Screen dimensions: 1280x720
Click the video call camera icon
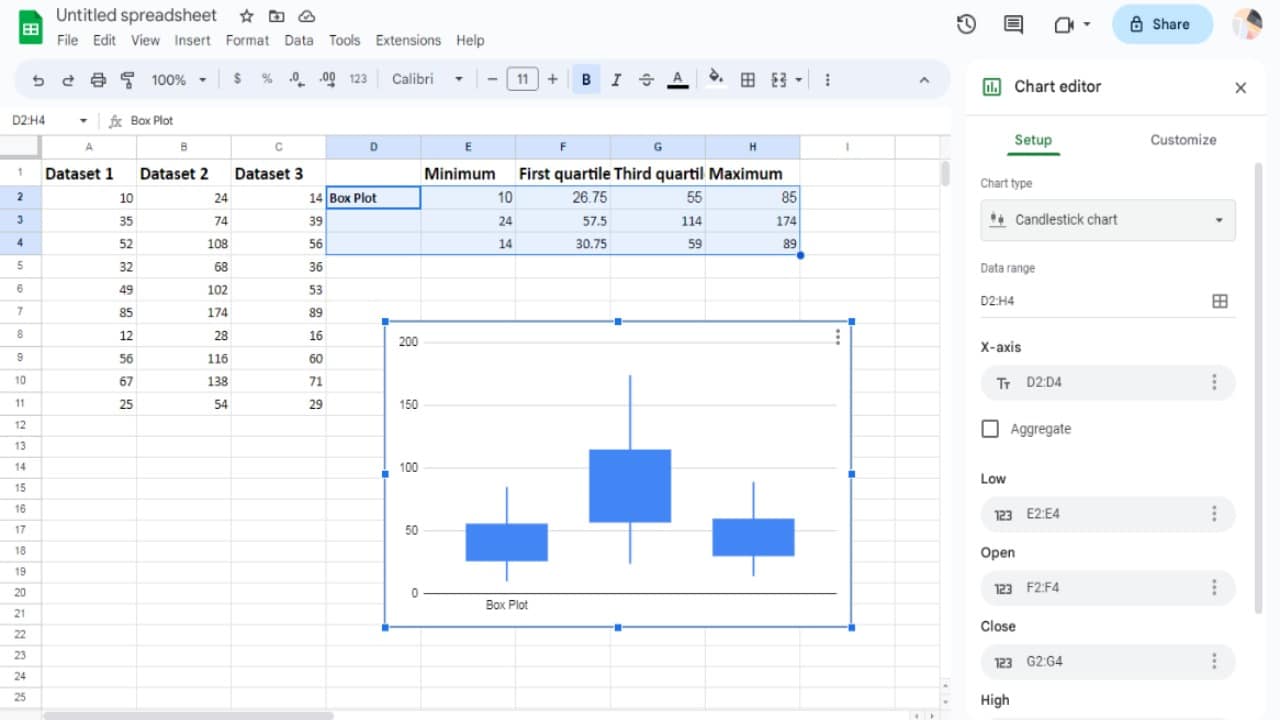coord(1064,24)
